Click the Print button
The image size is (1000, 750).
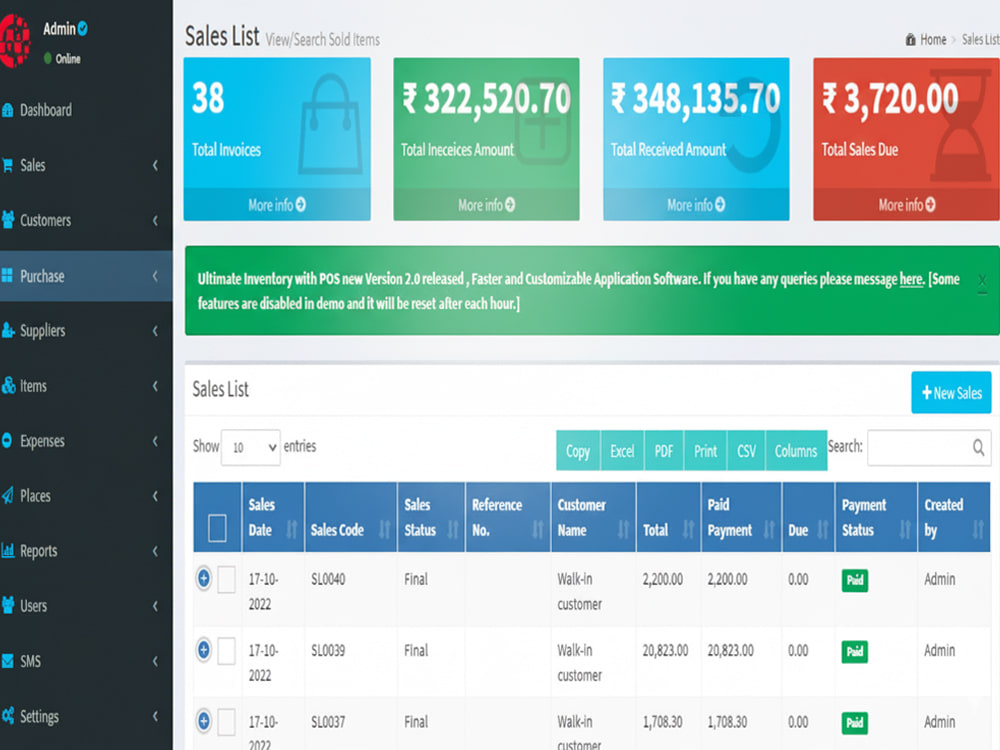pos(705,451)
